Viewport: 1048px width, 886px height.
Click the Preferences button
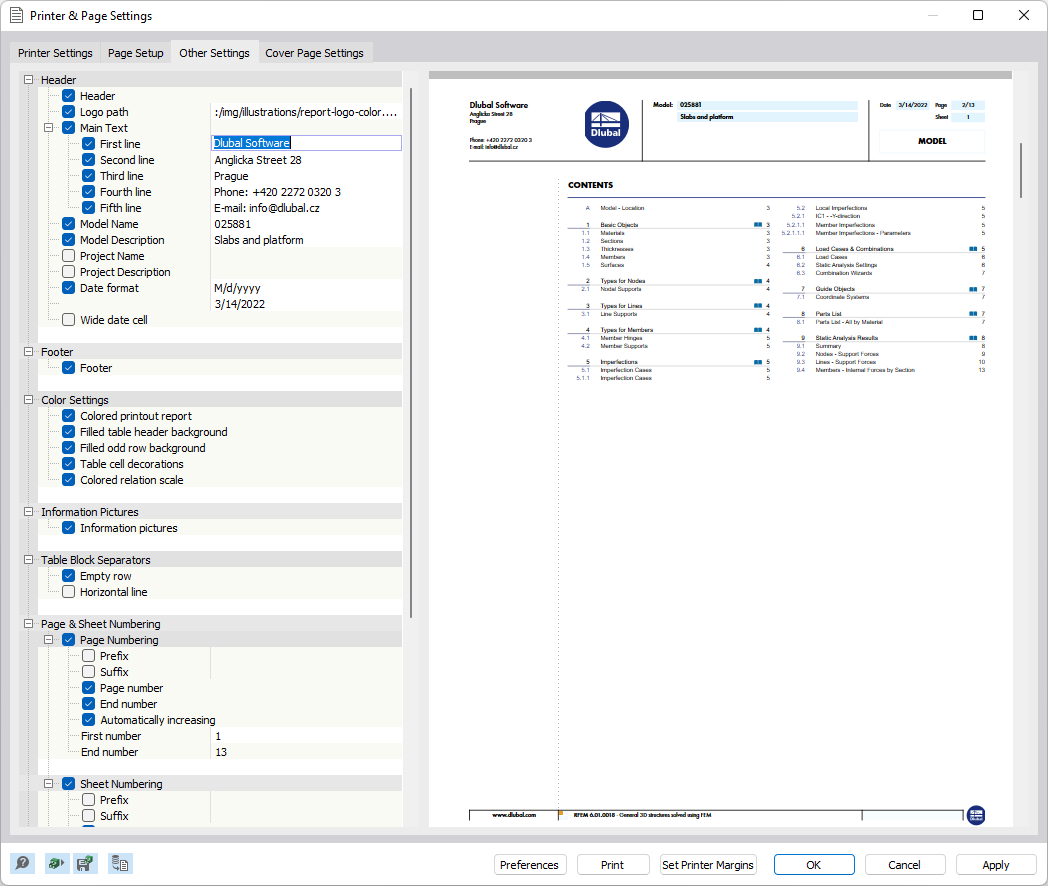click(x=529, y=865)
